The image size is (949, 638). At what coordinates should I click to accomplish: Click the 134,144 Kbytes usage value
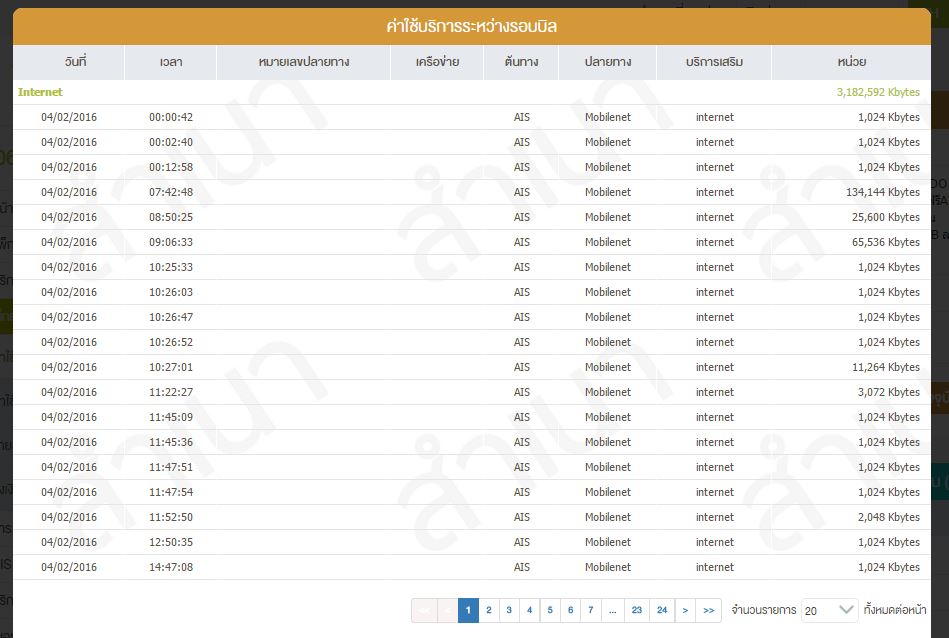point(883,192)
